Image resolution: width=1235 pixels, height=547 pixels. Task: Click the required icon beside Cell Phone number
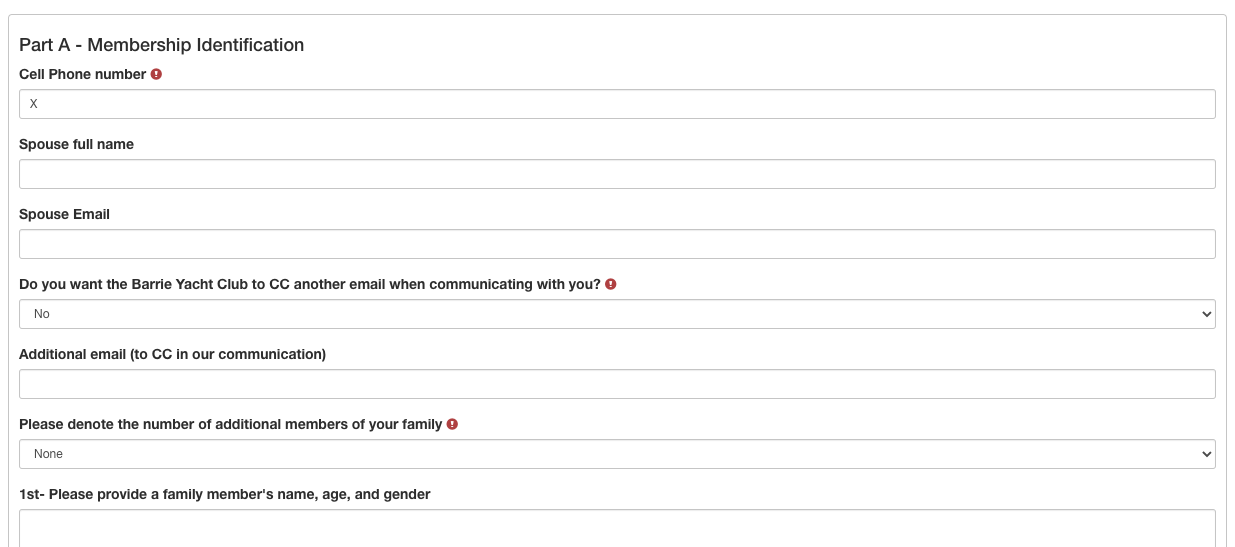156,74
